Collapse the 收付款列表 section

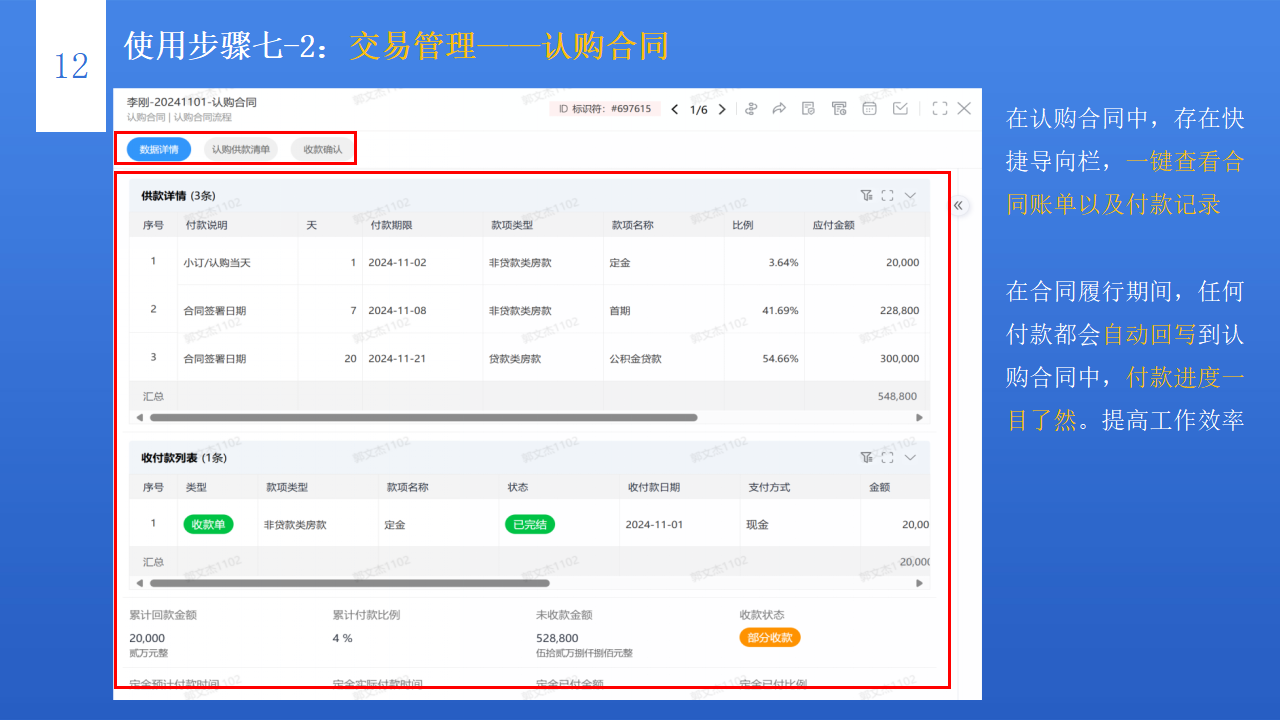pos(908,457)
